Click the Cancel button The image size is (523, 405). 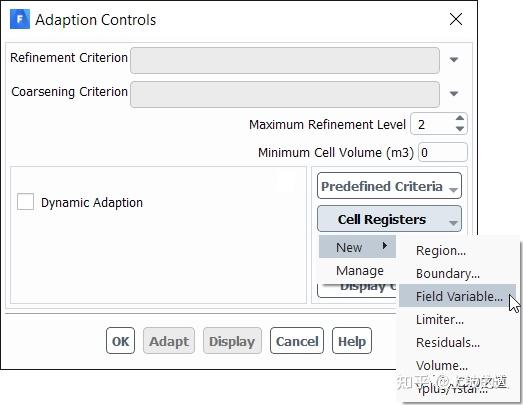[297, 341]
